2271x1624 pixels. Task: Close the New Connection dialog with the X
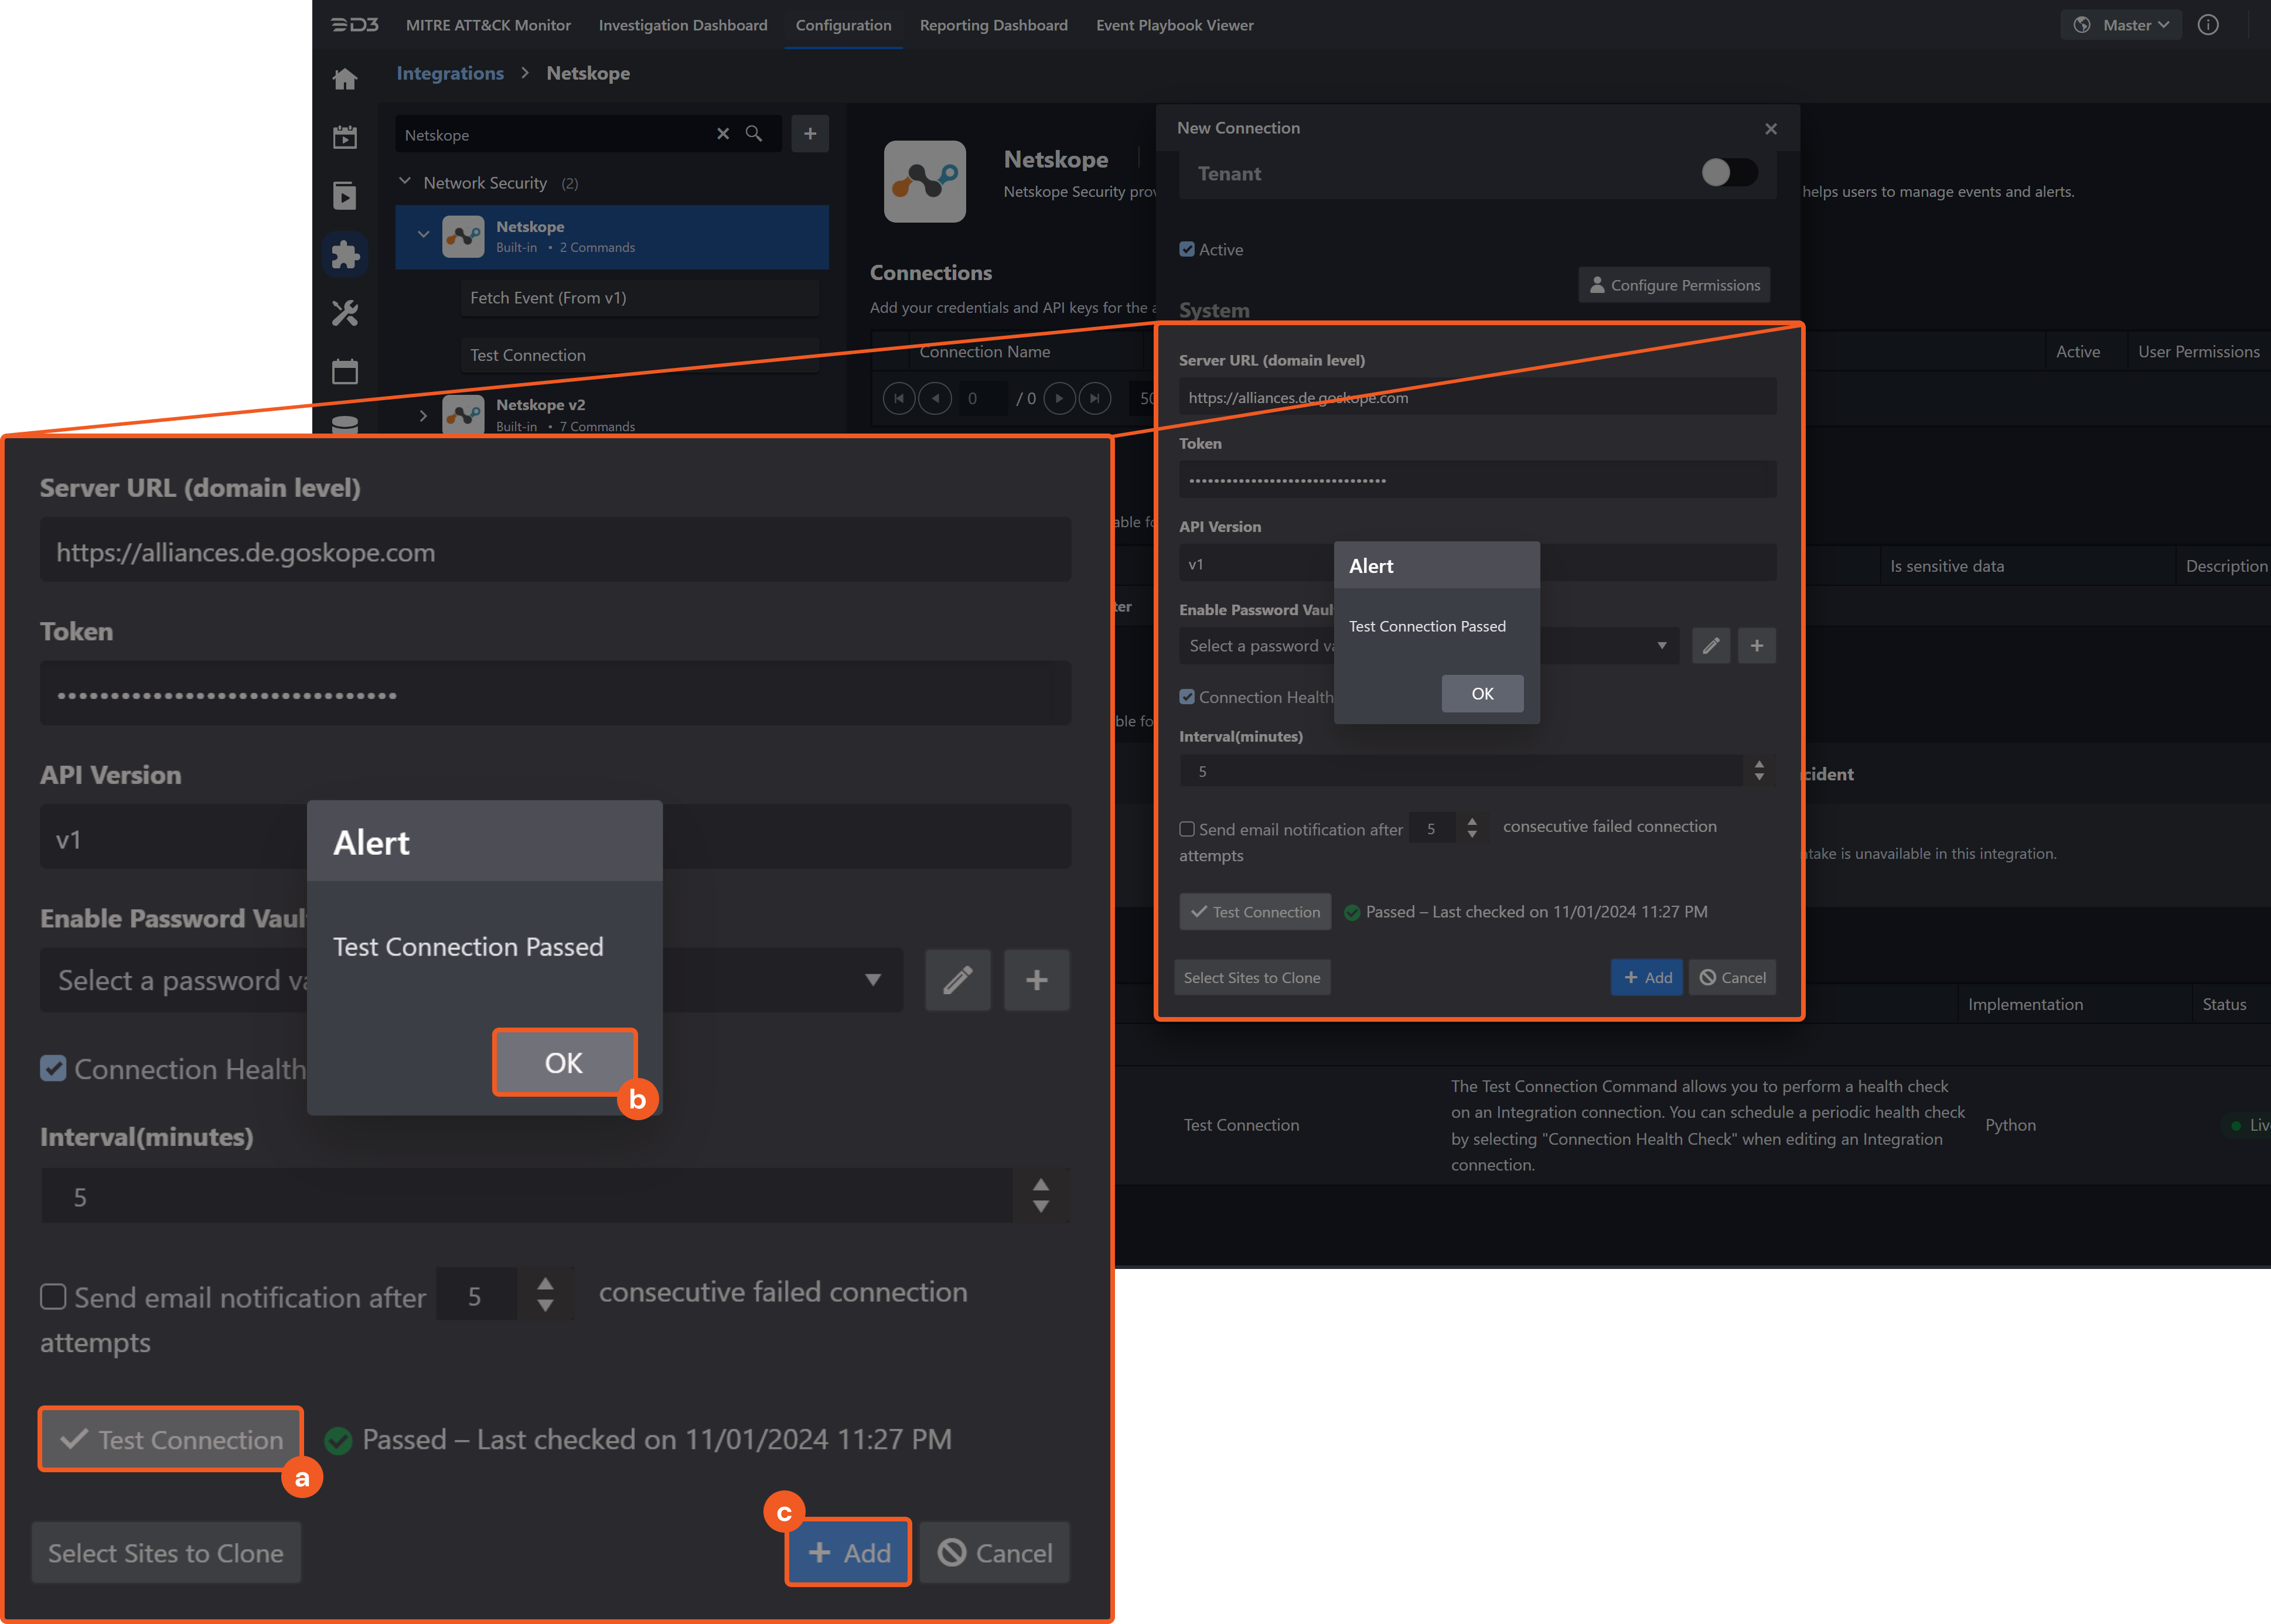tap(1771, 129)
